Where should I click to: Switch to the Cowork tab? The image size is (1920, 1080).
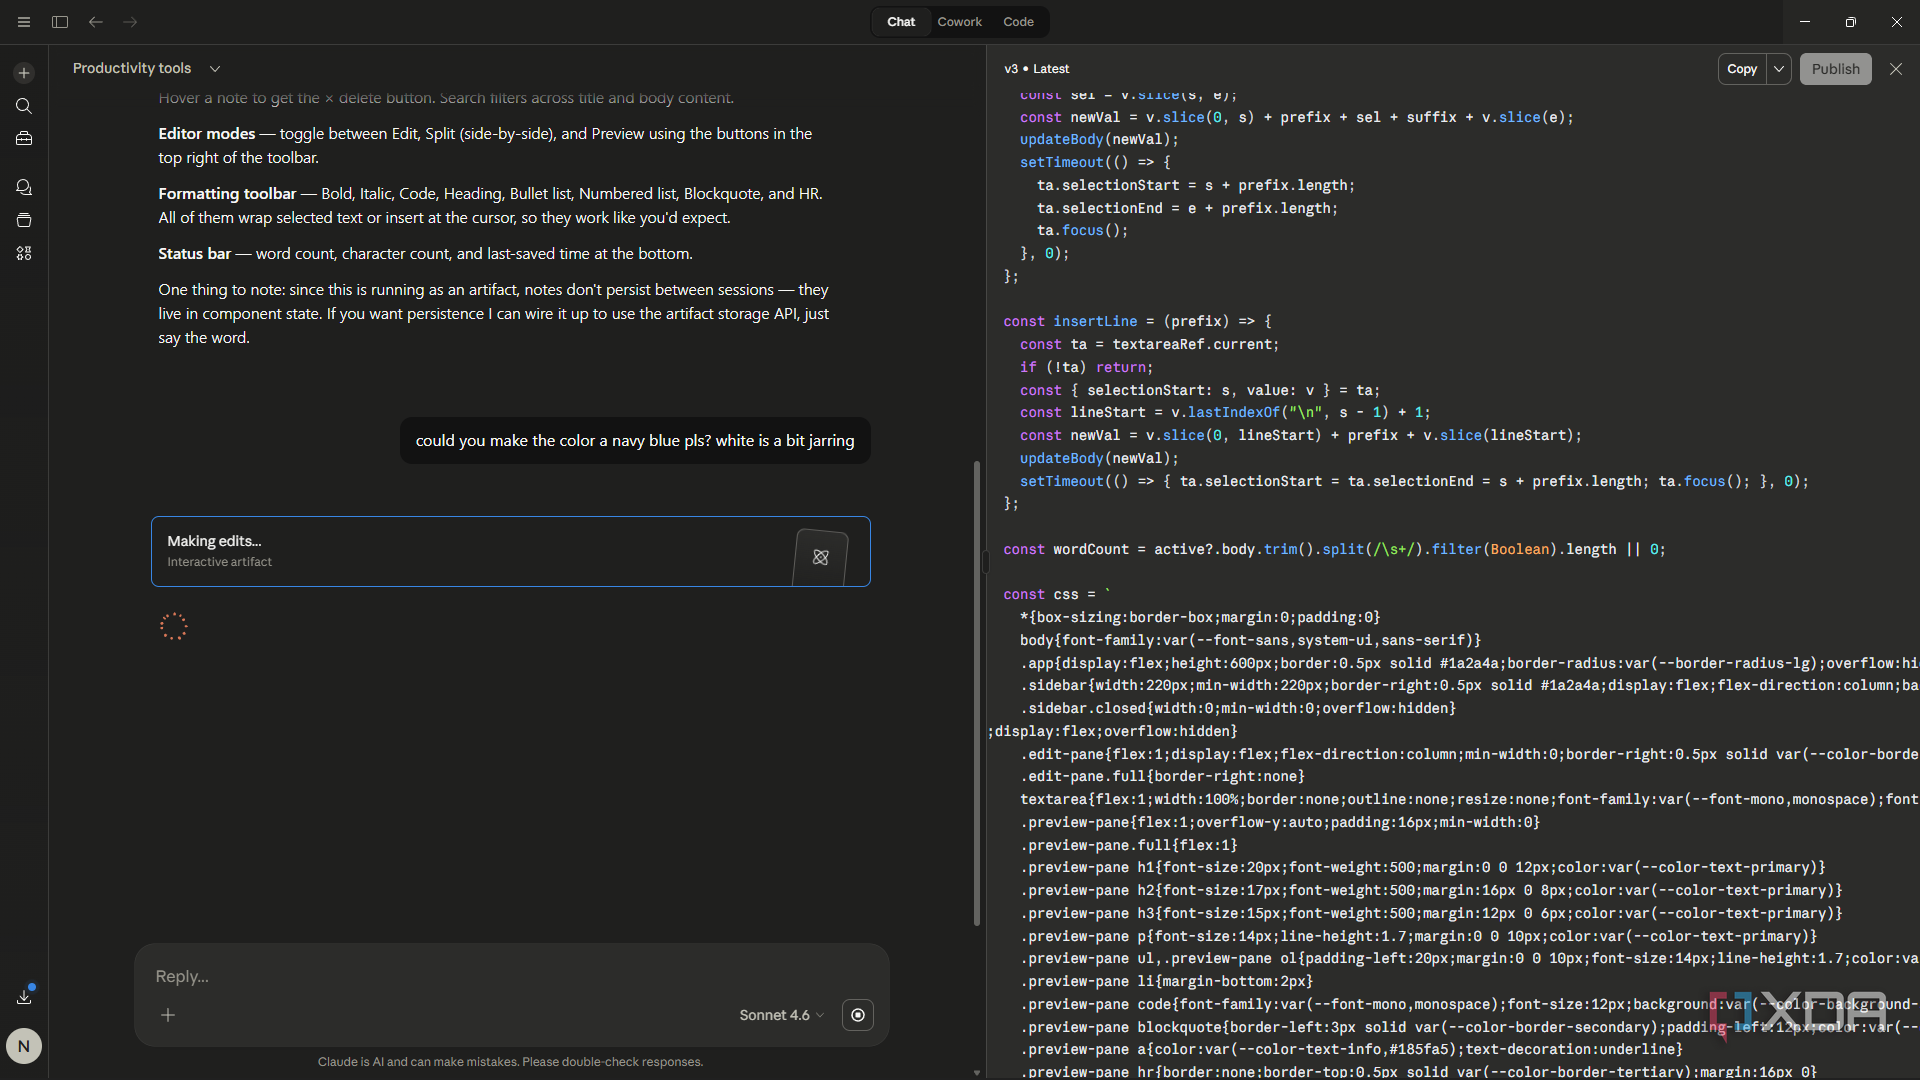[x=959, y=22]
